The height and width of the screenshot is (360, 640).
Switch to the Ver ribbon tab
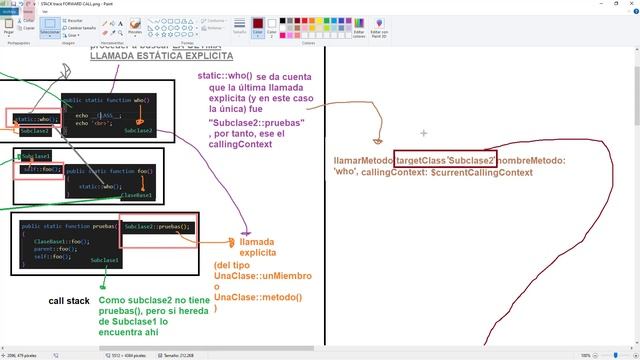coord(45,11)
